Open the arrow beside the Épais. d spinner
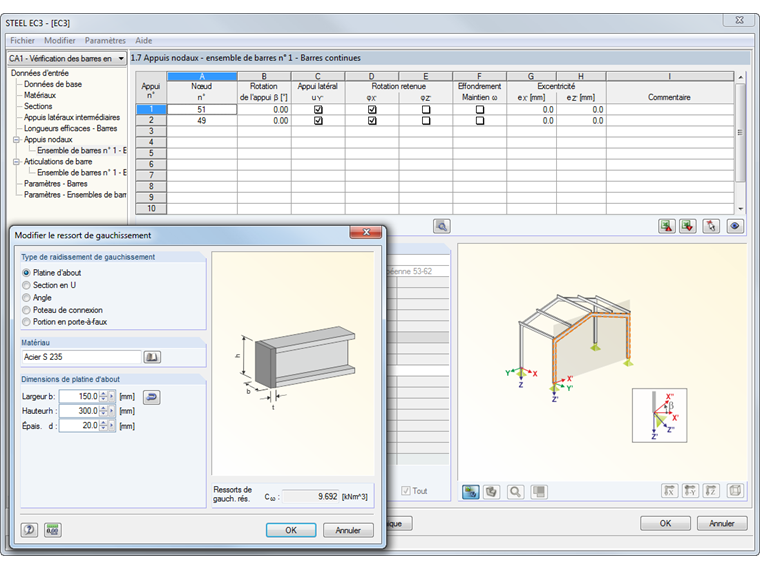This screenshot has width=760, height=570. coord(111,426)
